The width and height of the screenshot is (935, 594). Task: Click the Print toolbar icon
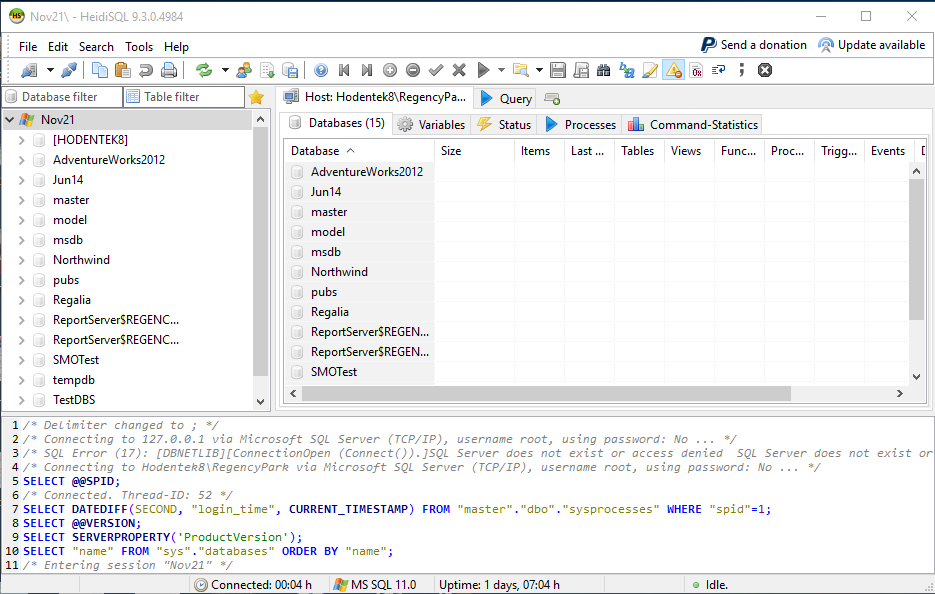(x=168, y=70)
